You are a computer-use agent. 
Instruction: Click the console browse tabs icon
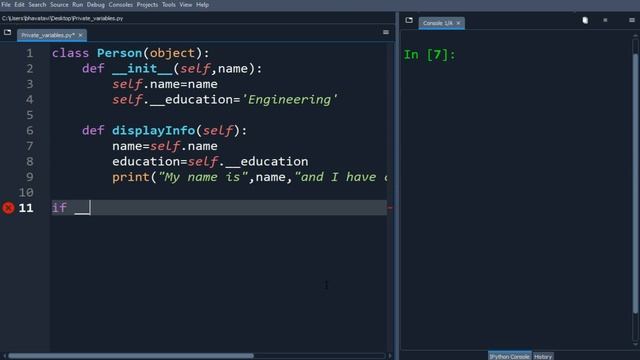[409, 20]
